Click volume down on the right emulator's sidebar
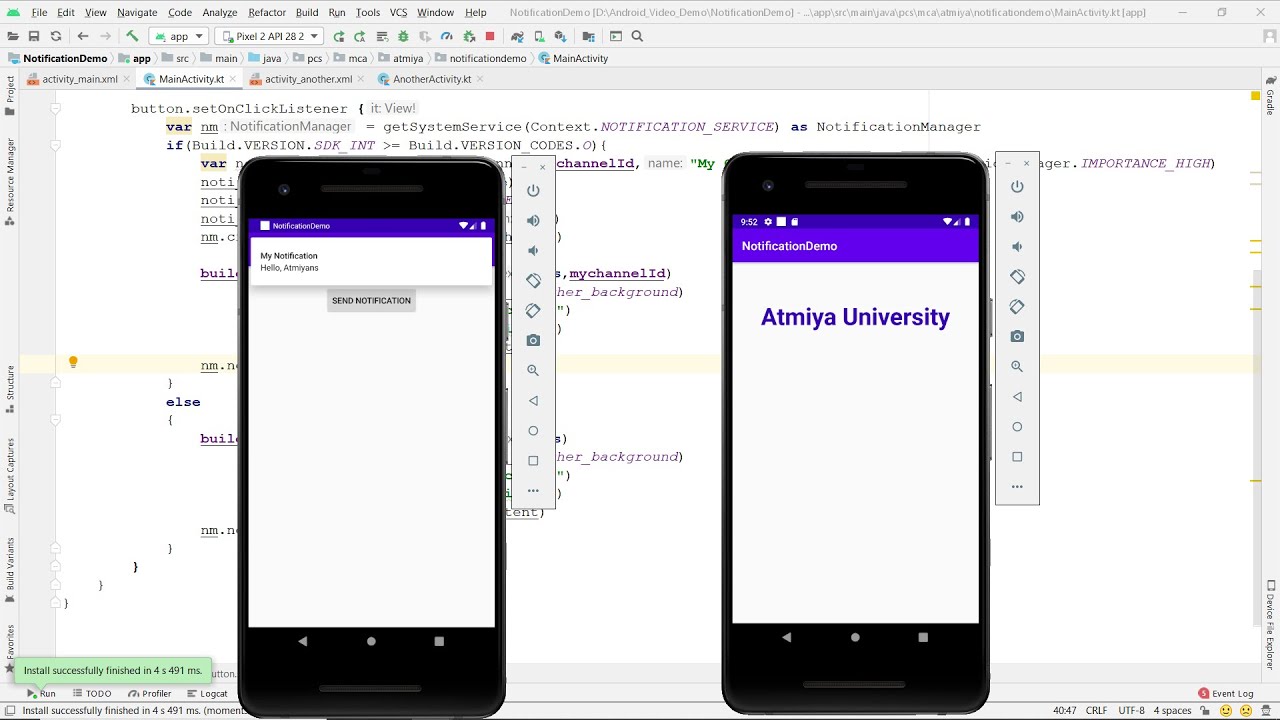The image size is (1280, 720). [x=1017, y=246]
